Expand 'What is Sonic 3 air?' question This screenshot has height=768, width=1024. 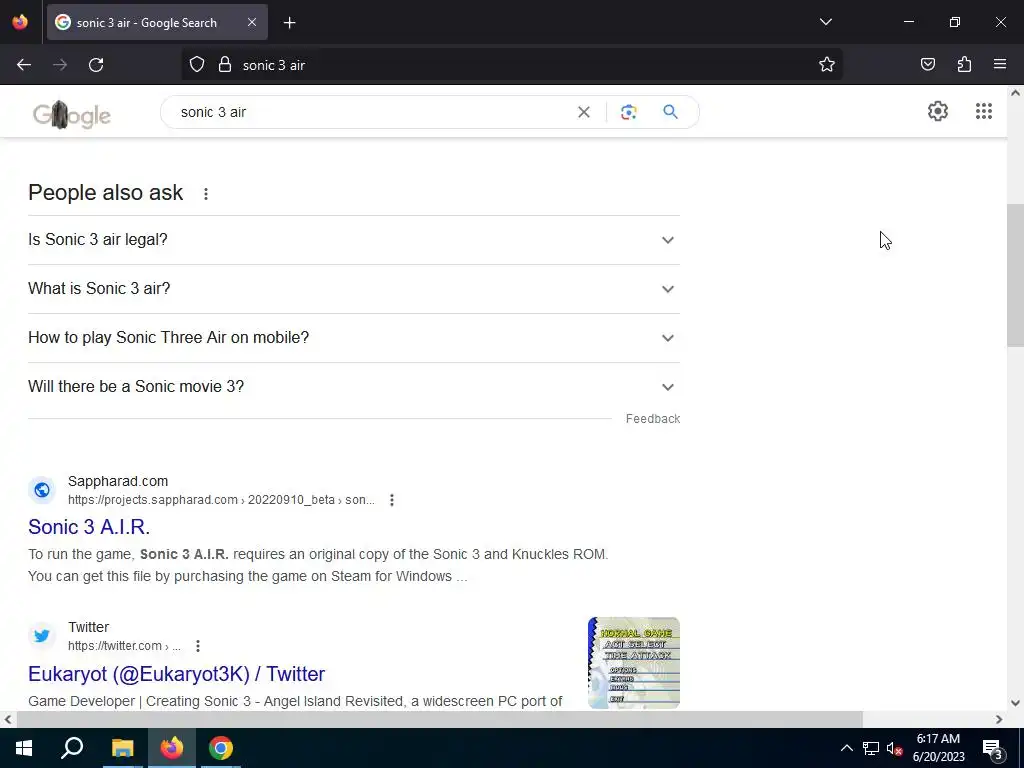click(x=354, y=289)
